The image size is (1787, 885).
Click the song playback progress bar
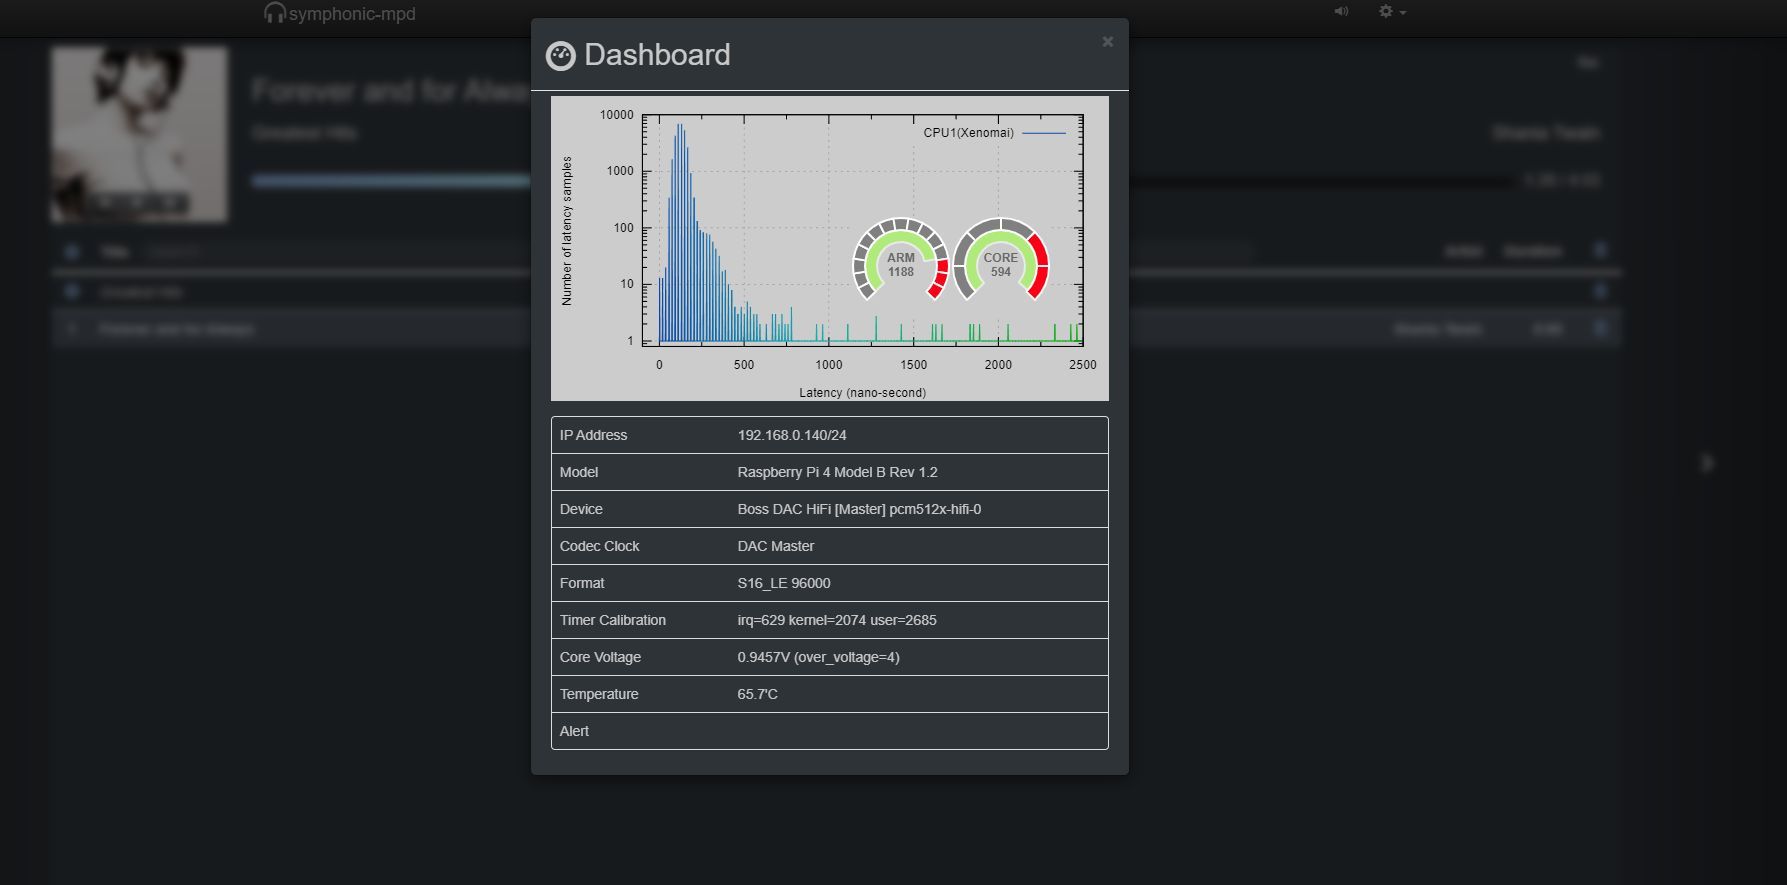coord(883,181)
